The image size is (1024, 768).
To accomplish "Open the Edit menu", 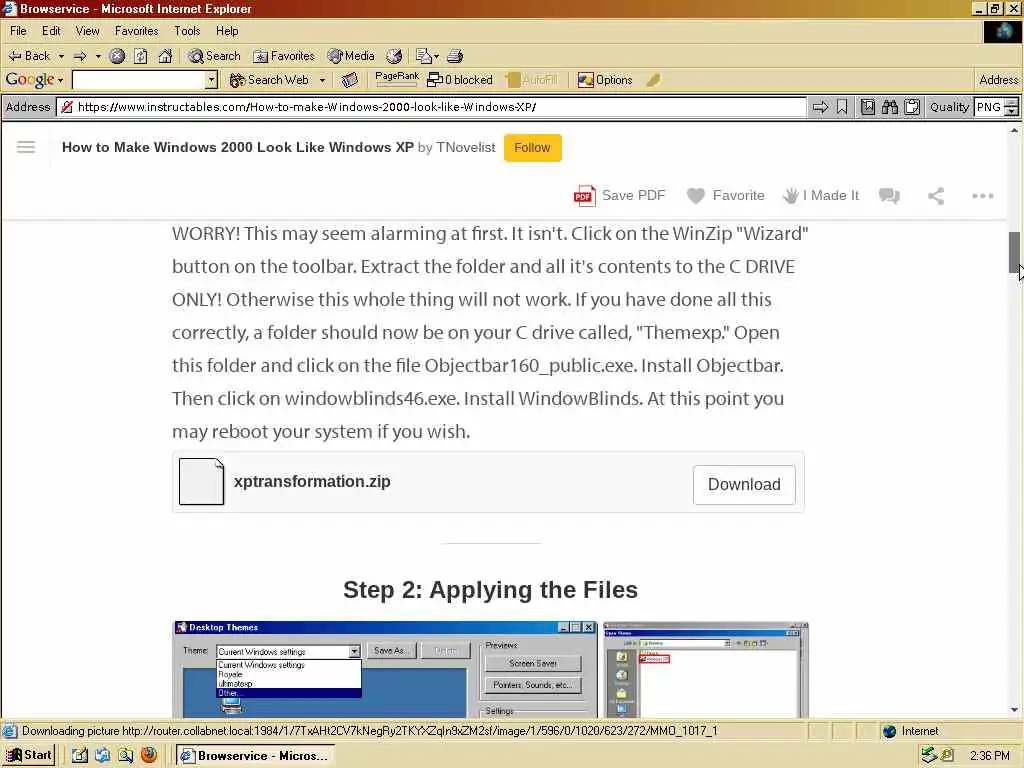I will pos(51,31).
